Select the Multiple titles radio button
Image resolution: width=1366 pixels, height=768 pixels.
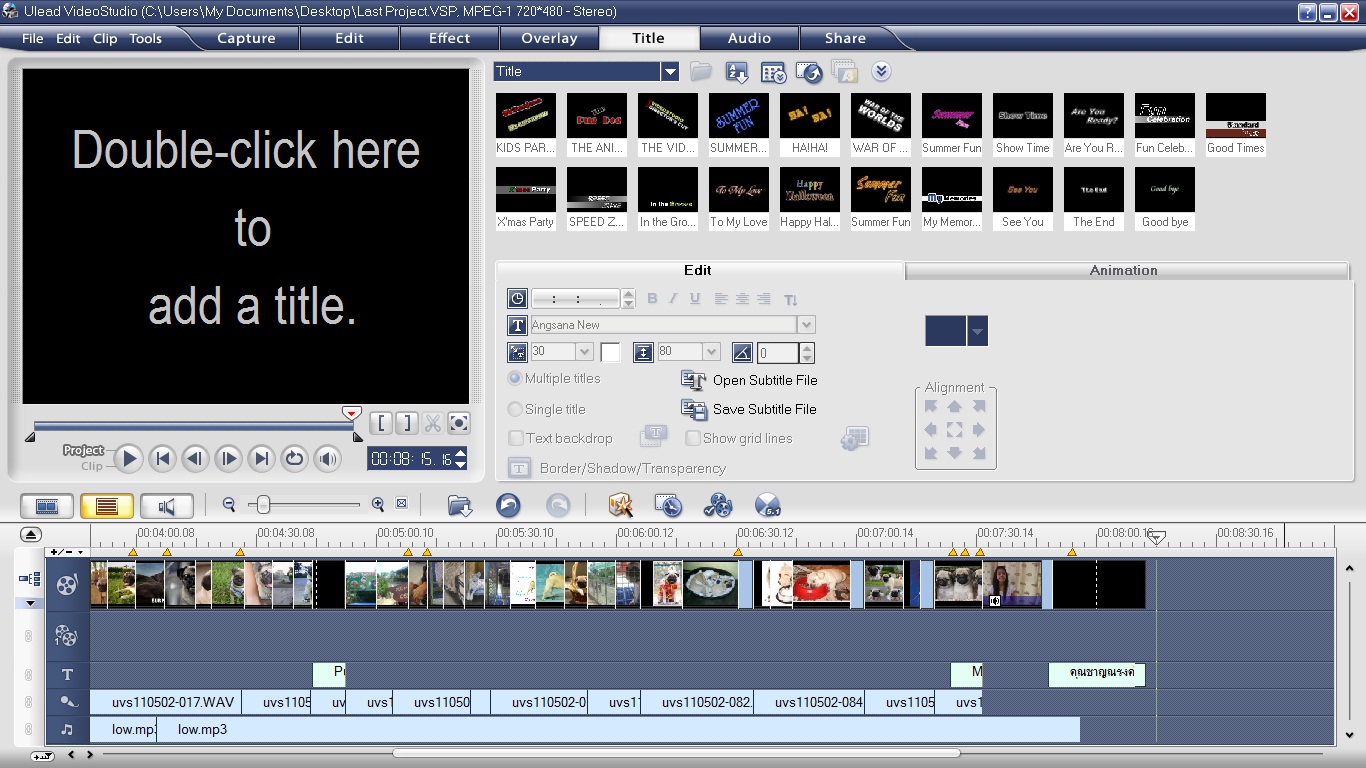[515, 379]
